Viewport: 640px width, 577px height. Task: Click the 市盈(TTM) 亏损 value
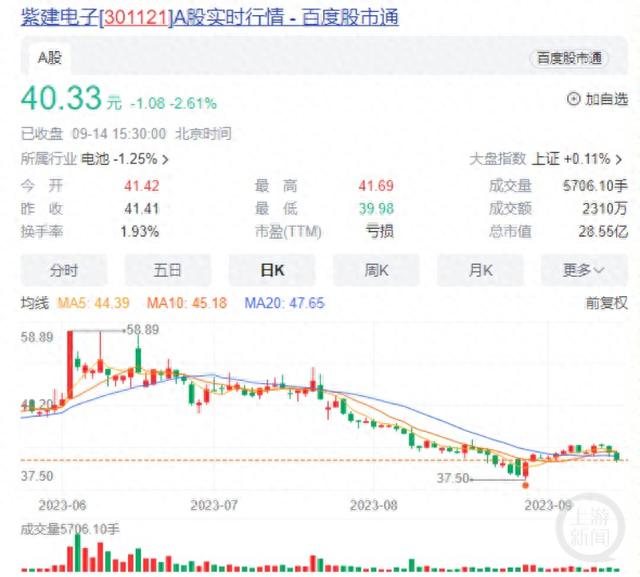tap(380, 232)
